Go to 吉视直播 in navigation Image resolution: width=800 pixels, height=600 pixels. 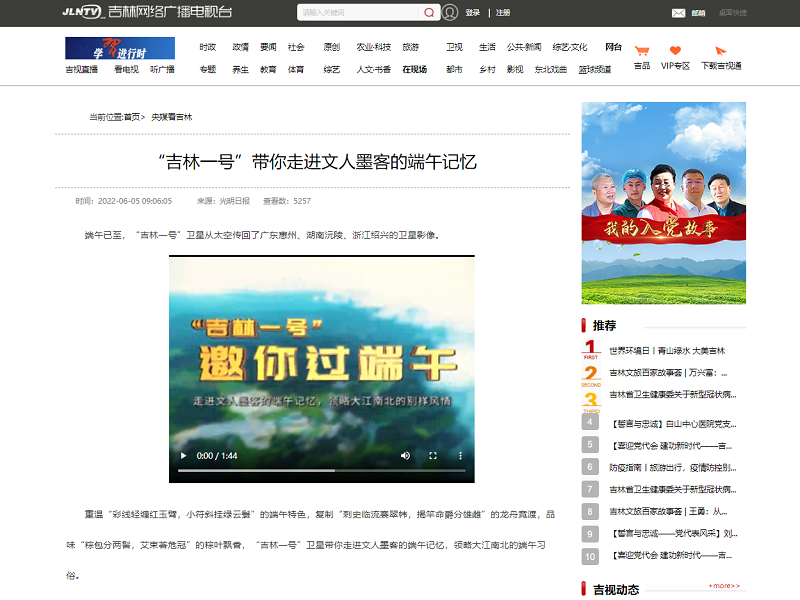pyautogui.click(x=81, y=69)
